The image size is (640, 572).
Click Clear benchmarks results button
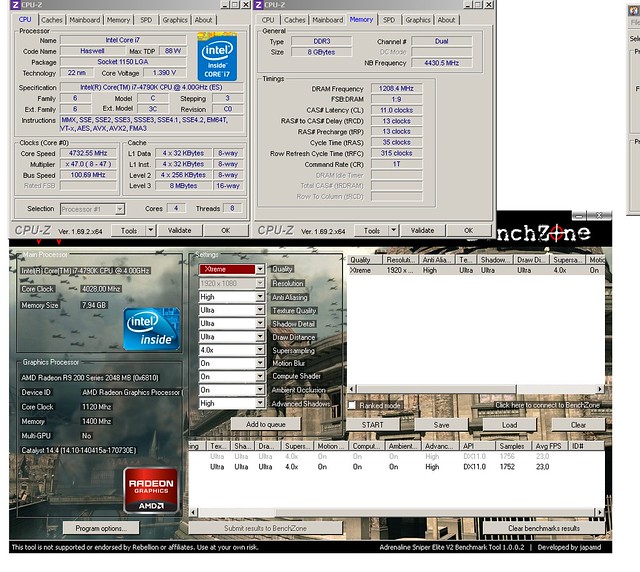coord(544,528)
